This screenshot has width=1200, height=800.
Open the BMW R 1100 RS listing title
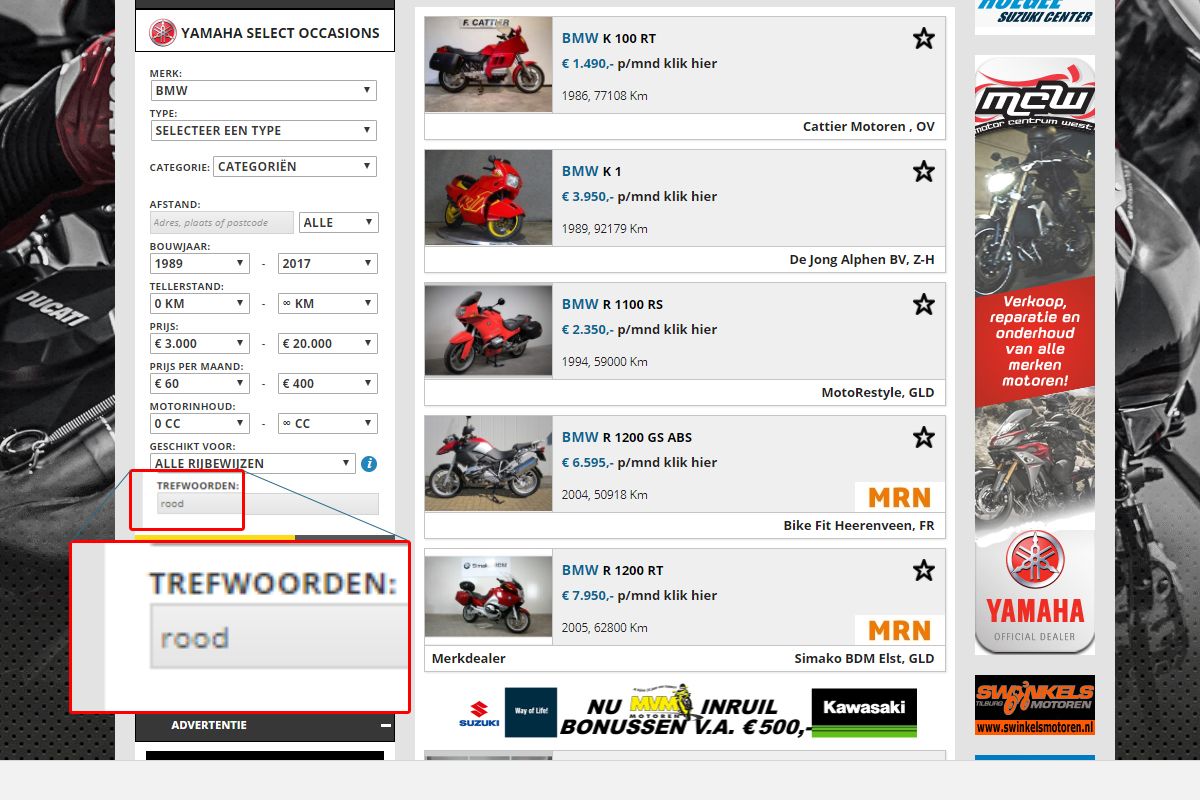click(612, 305)
